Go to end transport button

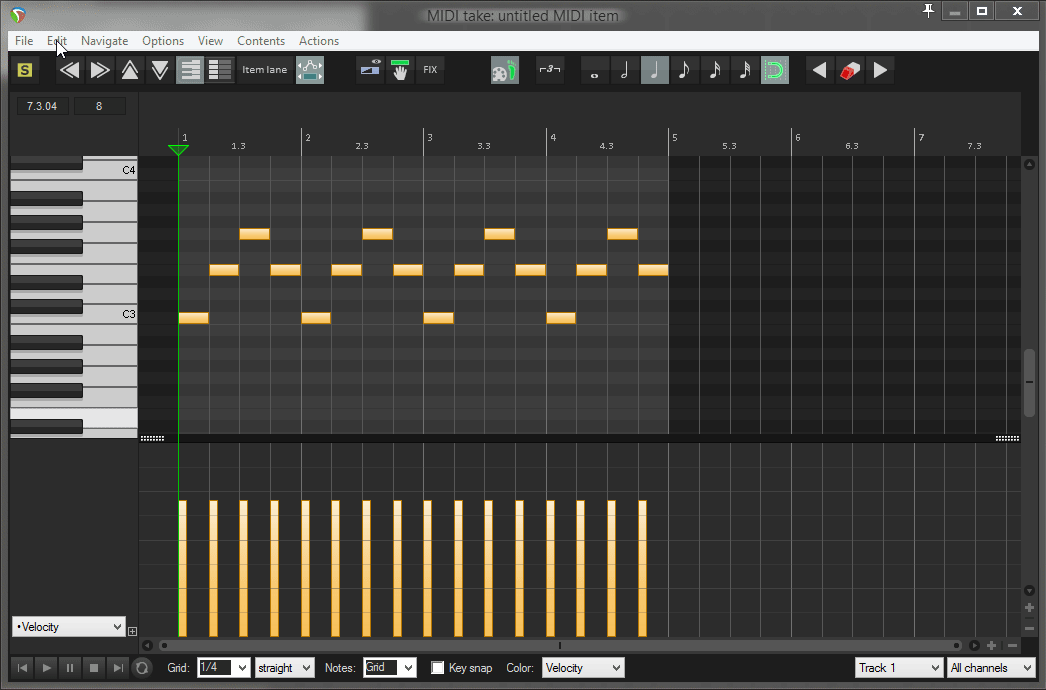(118, 667)
